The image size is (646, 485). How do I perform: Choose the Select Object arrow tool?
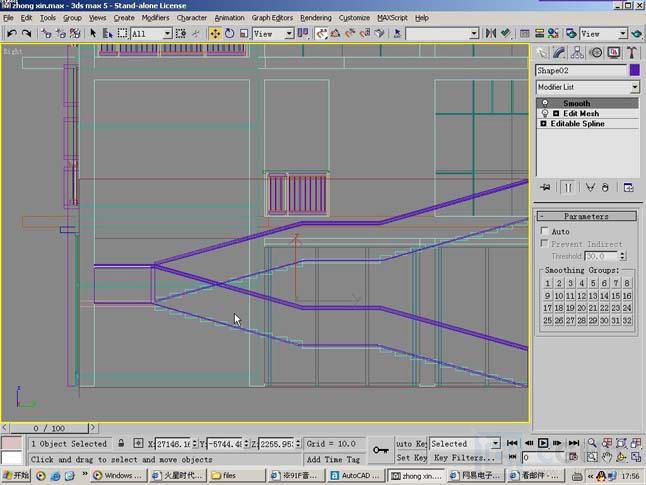click(93, 33)
